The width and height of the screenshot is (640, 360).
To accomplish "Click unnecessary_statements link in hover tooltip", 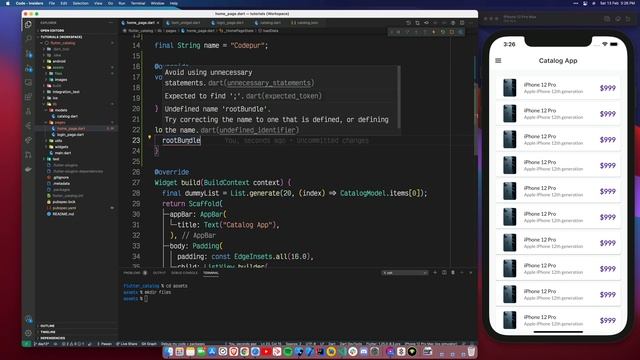I will point(269,83).
